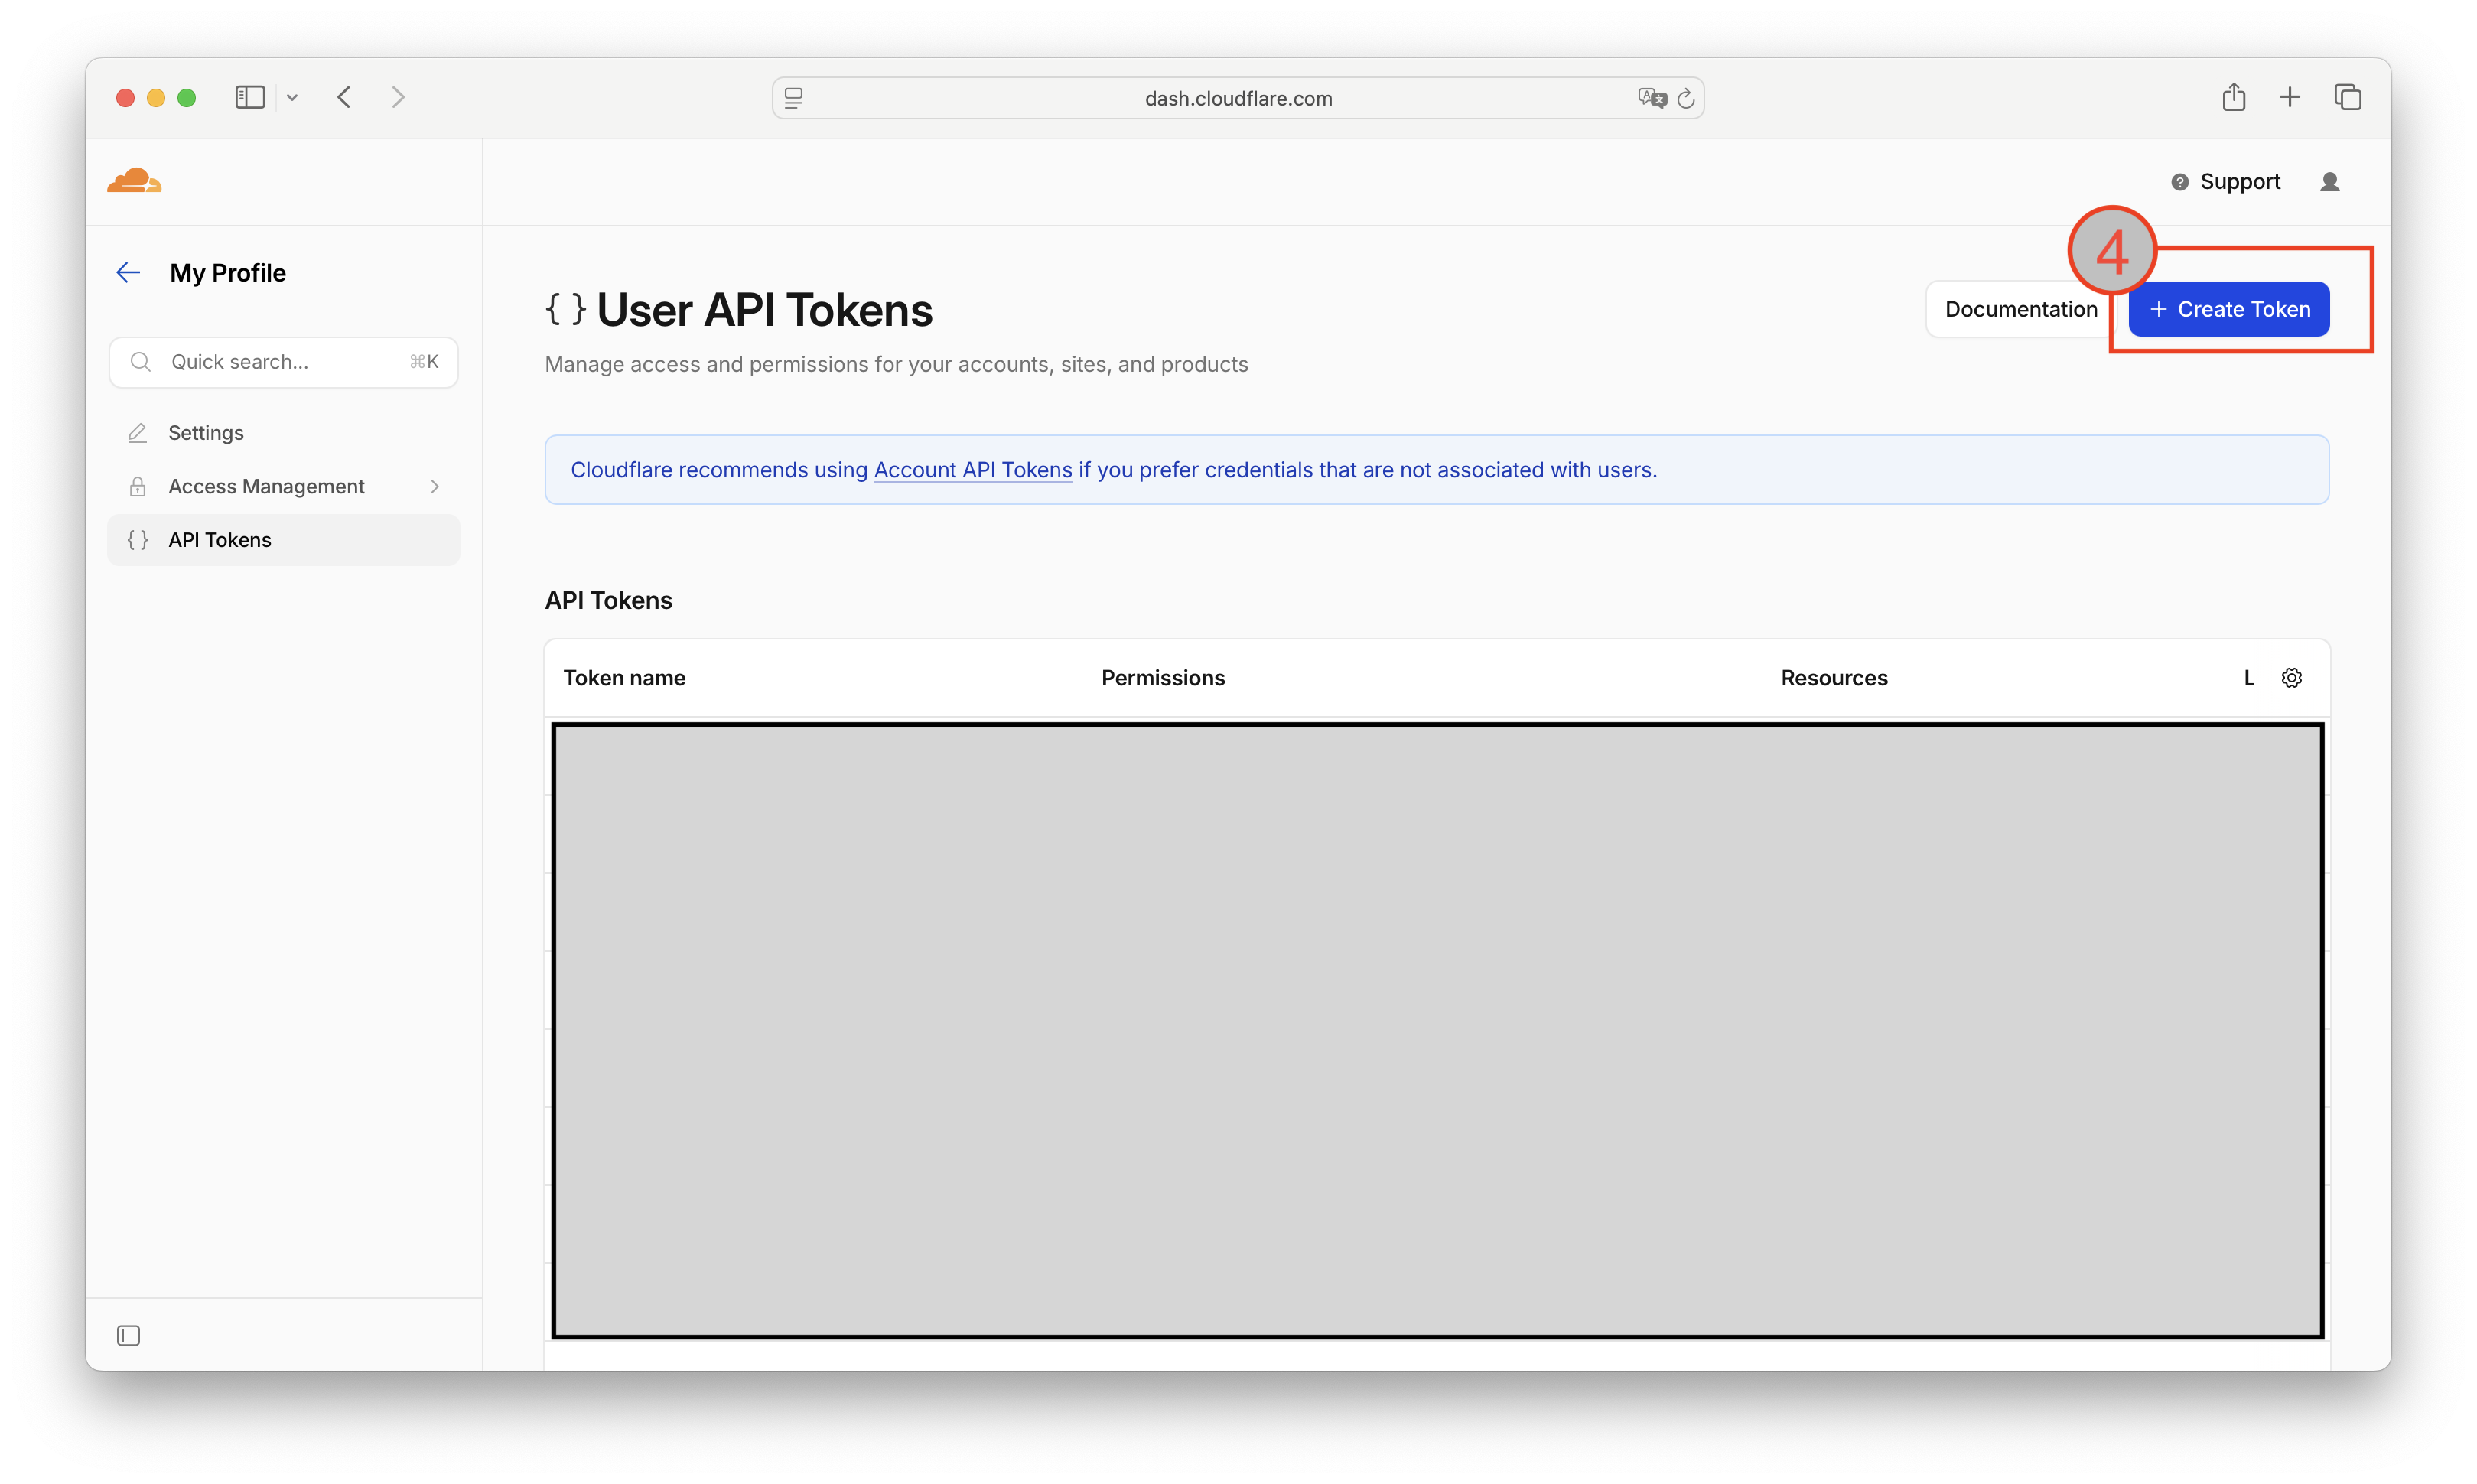Navigate back in Safari

click(344, 97)
